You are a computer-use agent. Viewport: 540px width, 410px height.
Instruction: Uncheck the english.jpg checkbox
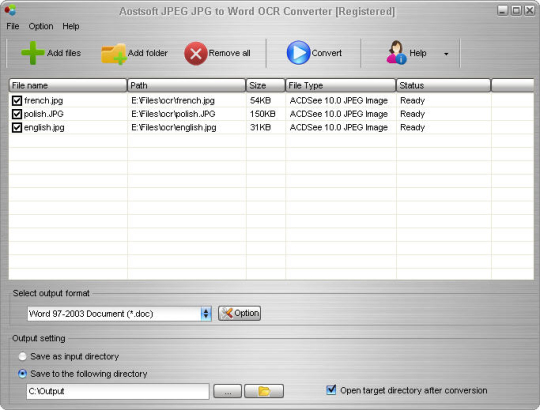coord(17,127)
